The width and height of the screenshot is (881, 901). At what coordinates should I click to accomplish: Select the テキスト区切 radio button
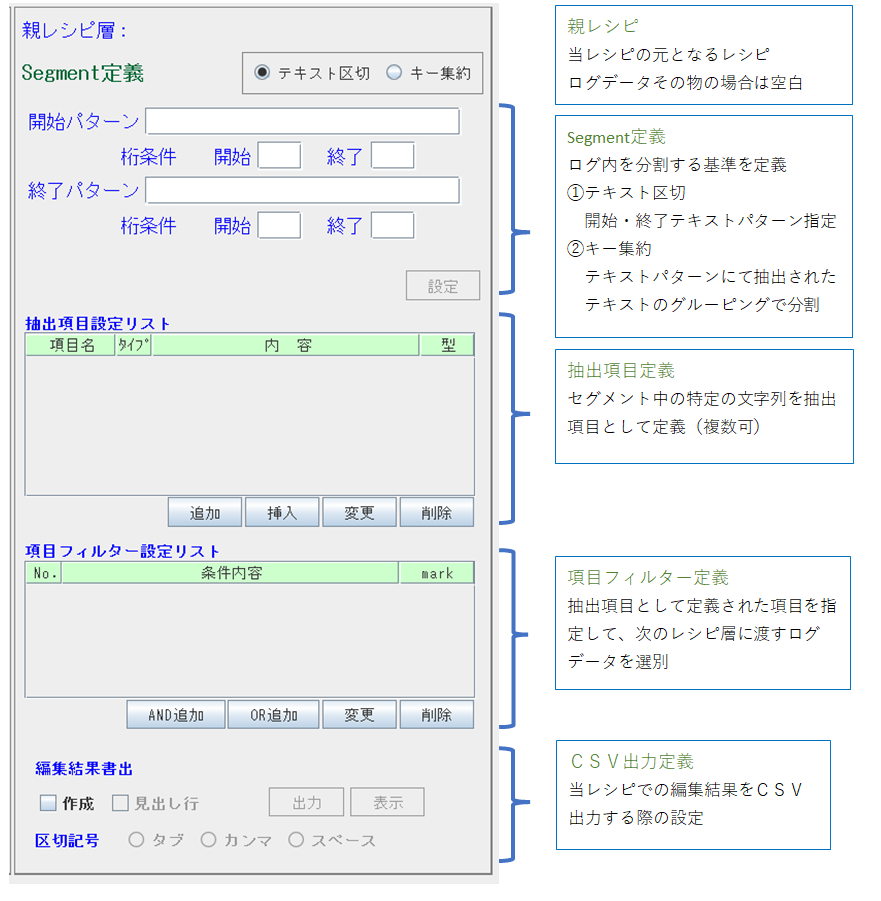(x=261, y=73)
